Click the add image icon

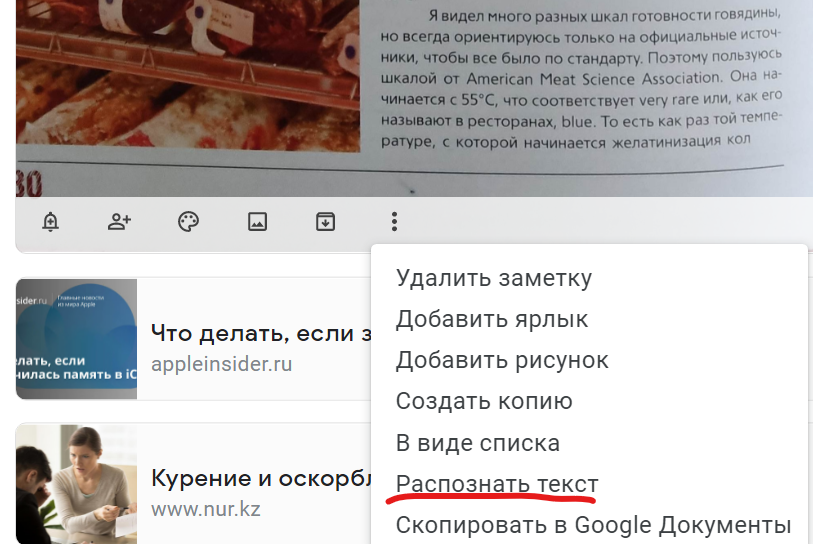(257, 222)
